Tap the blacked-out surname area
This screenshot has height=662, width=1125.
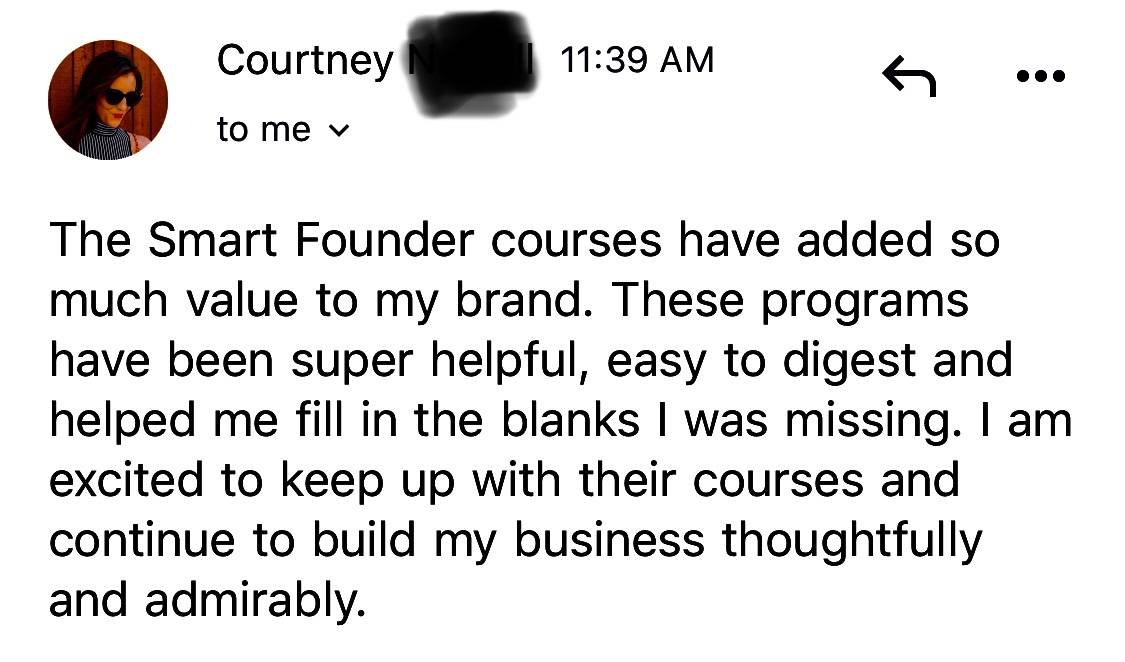pos(471,65)
